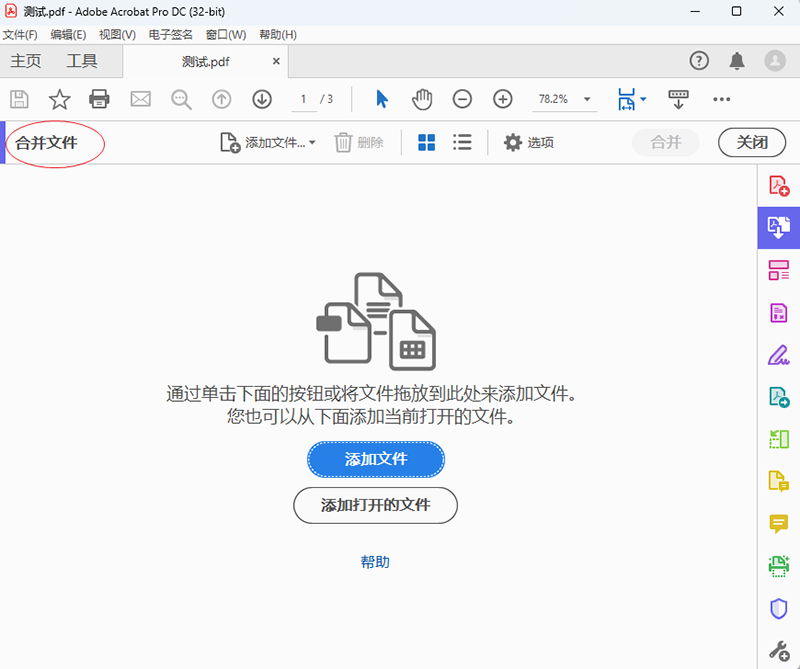Select the arrow selection tool
Image resolution: width=800 pixels, height=669 pixels.
(x=382, y=99)
